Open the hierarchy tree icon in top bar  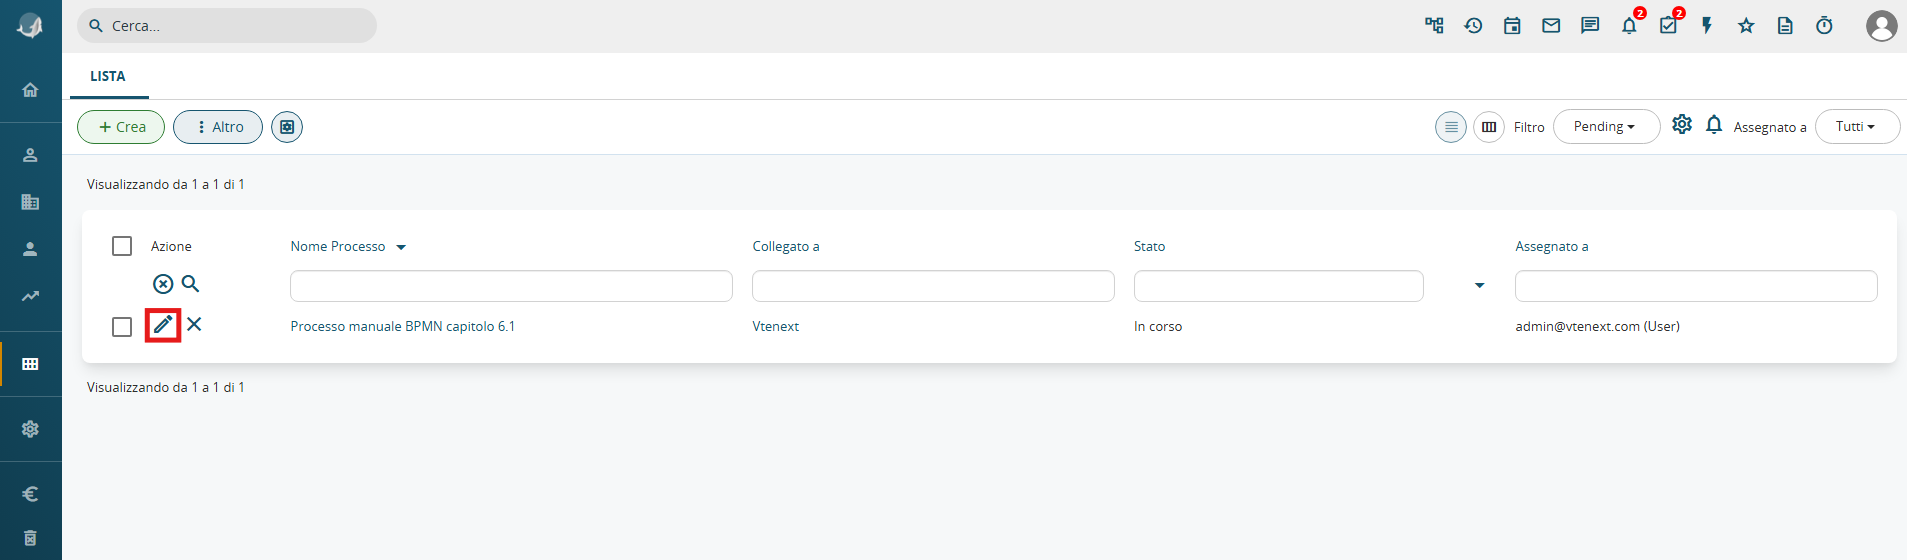coord(1434,26)
